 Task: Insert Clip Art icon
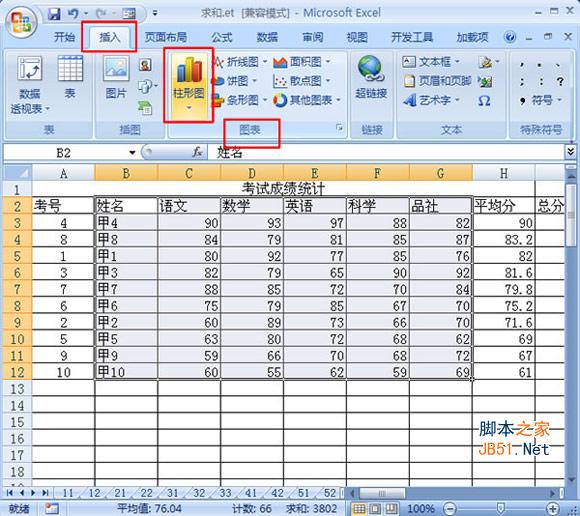pos(145,65)
